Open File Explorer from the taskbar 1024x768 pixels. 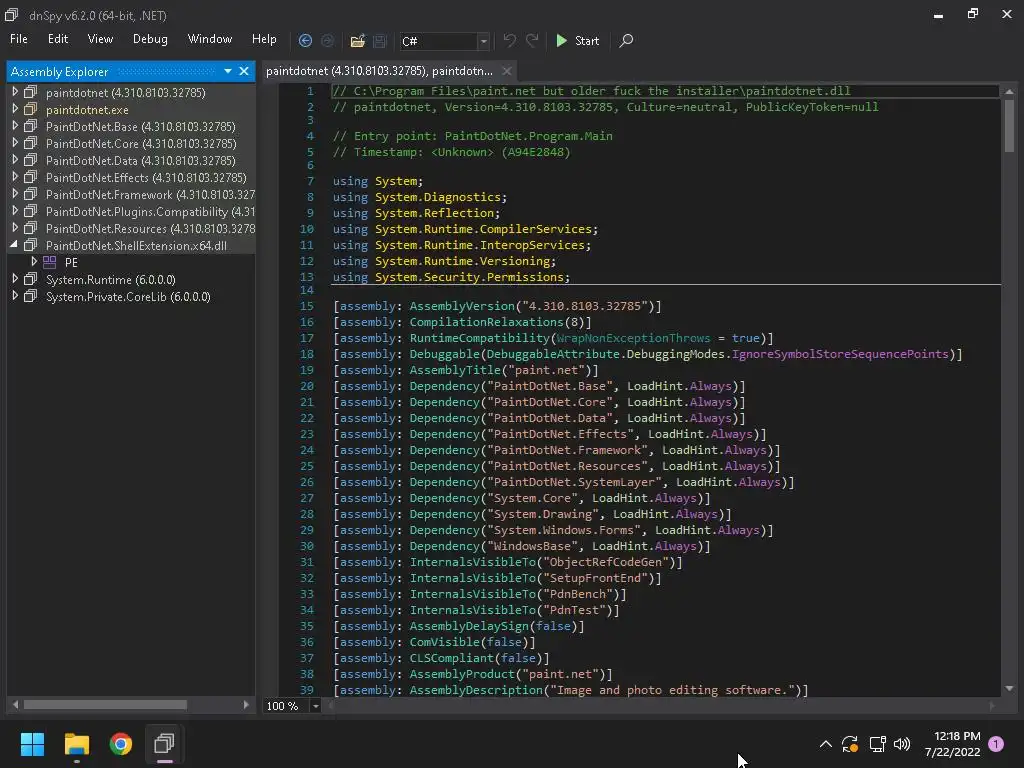click(76, 744)
